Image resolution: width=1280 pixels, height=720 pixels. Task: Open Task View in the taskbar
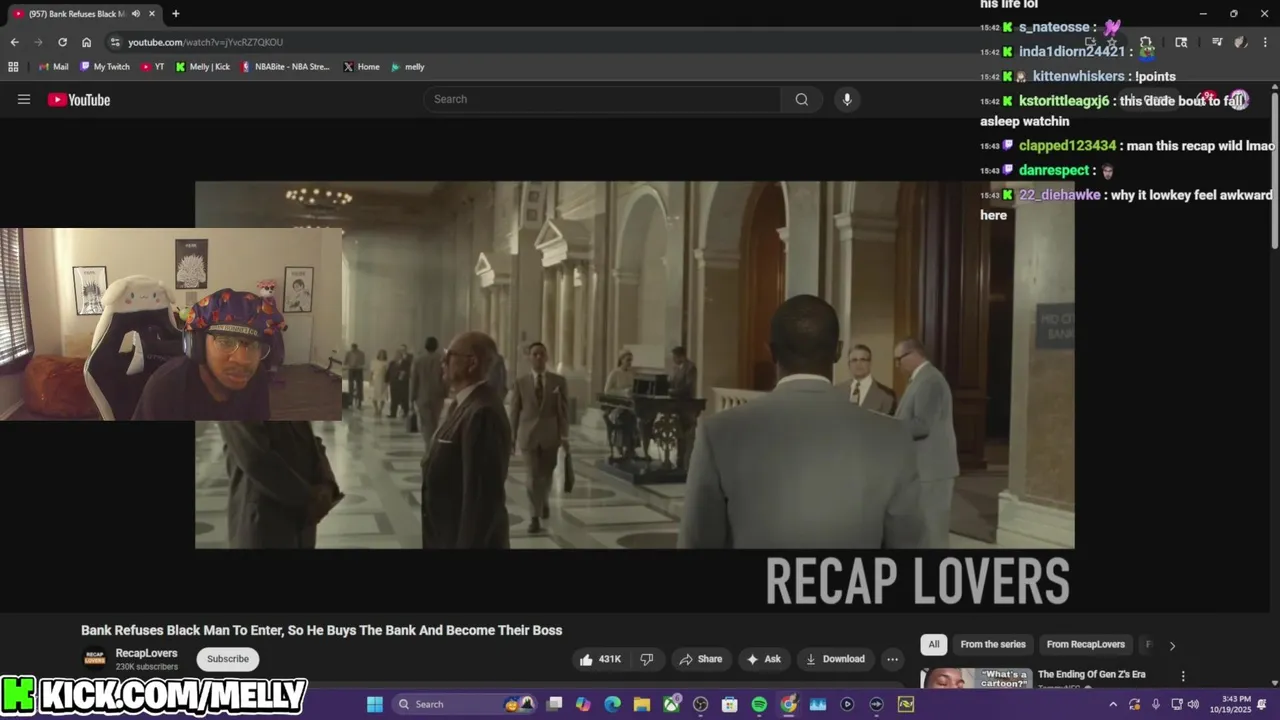[555, 704]
